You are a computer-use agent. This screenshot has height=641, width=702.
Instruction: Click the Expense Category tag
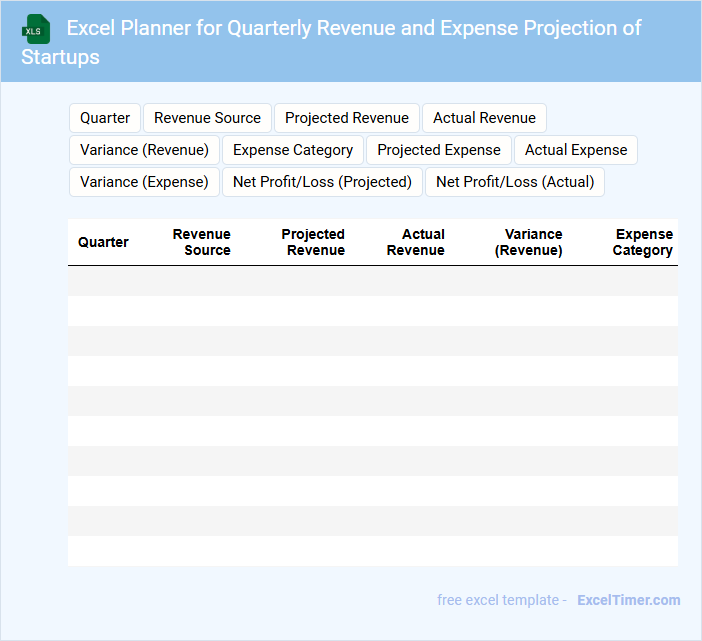click(293, 150)
